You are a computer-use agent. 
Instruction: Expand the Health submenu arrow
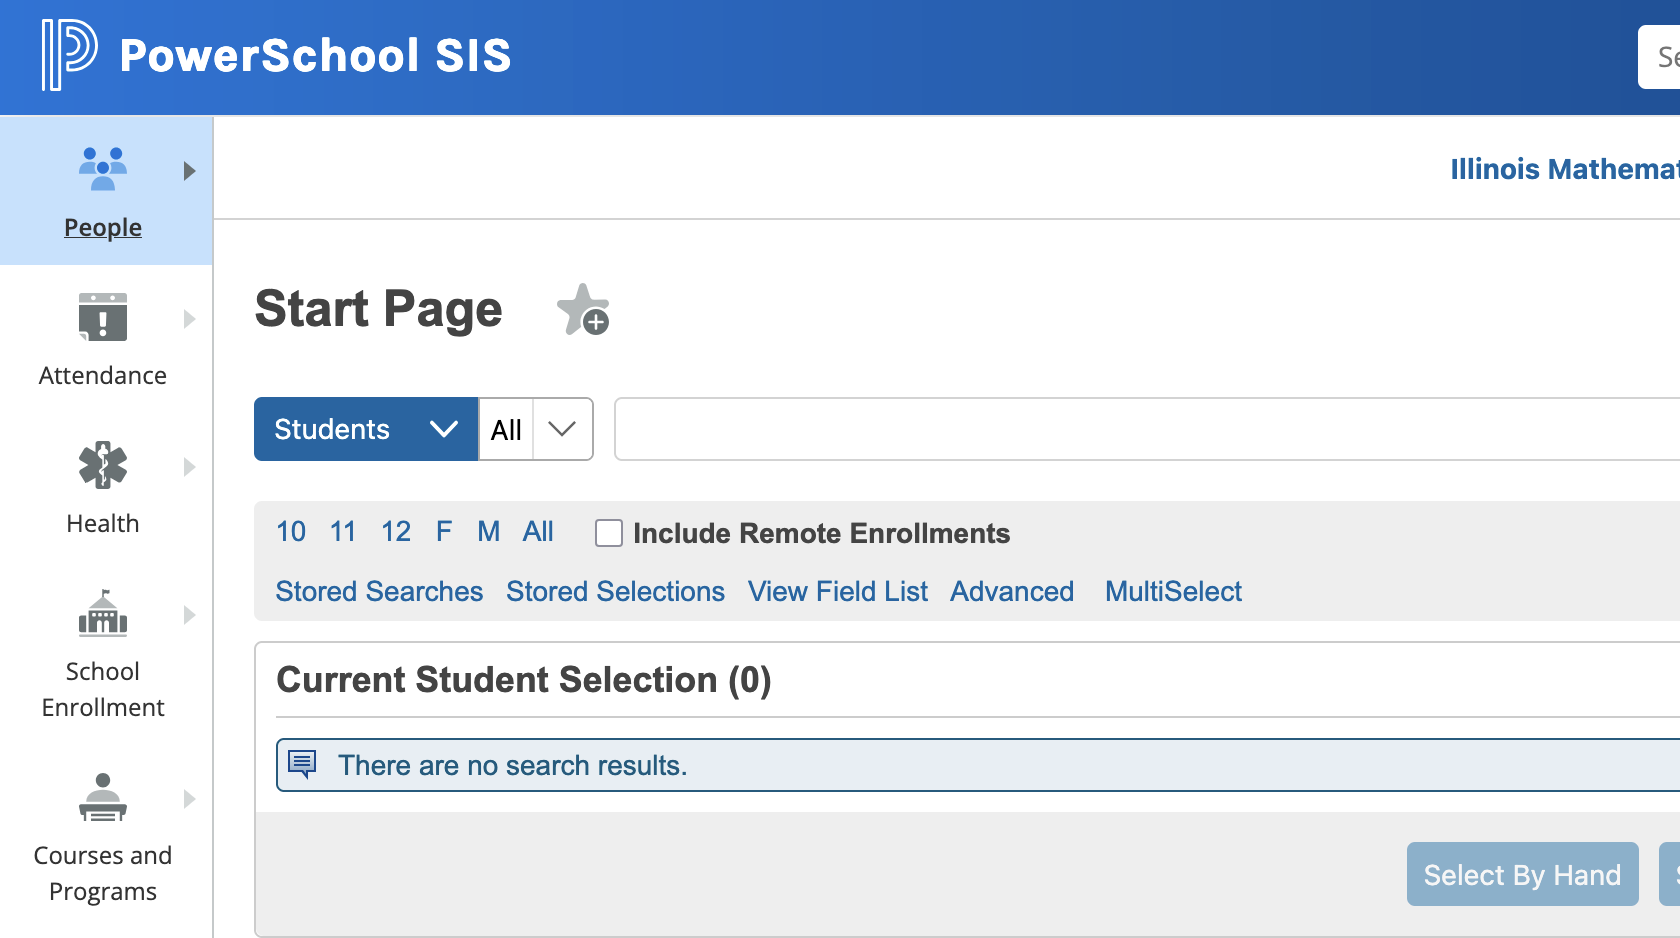(x=189, y=467)
